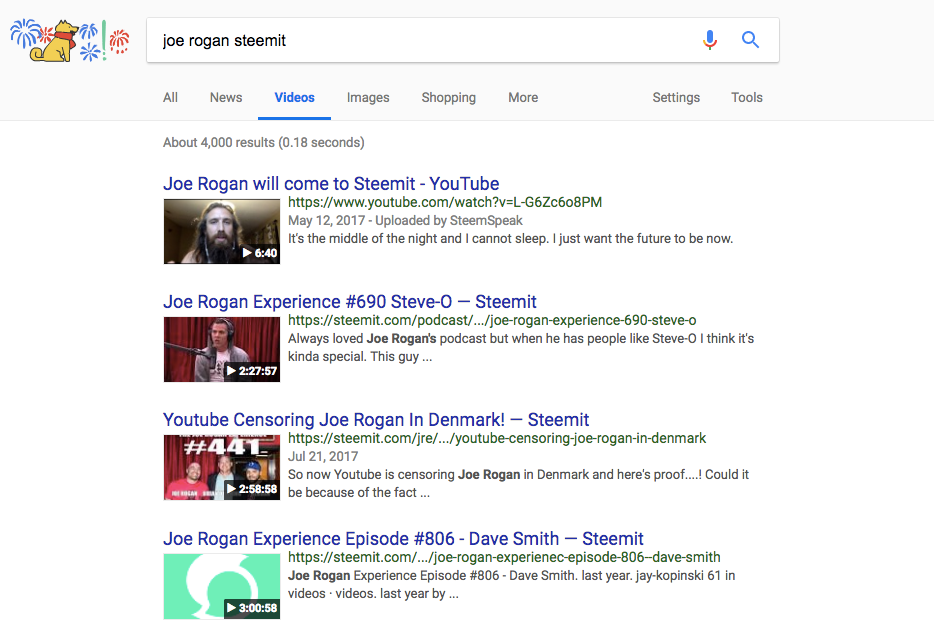The image size is (934, 637).
Task: Play the 2:58:58 #441 video thumbnail
Action: (x=222, y=467)
